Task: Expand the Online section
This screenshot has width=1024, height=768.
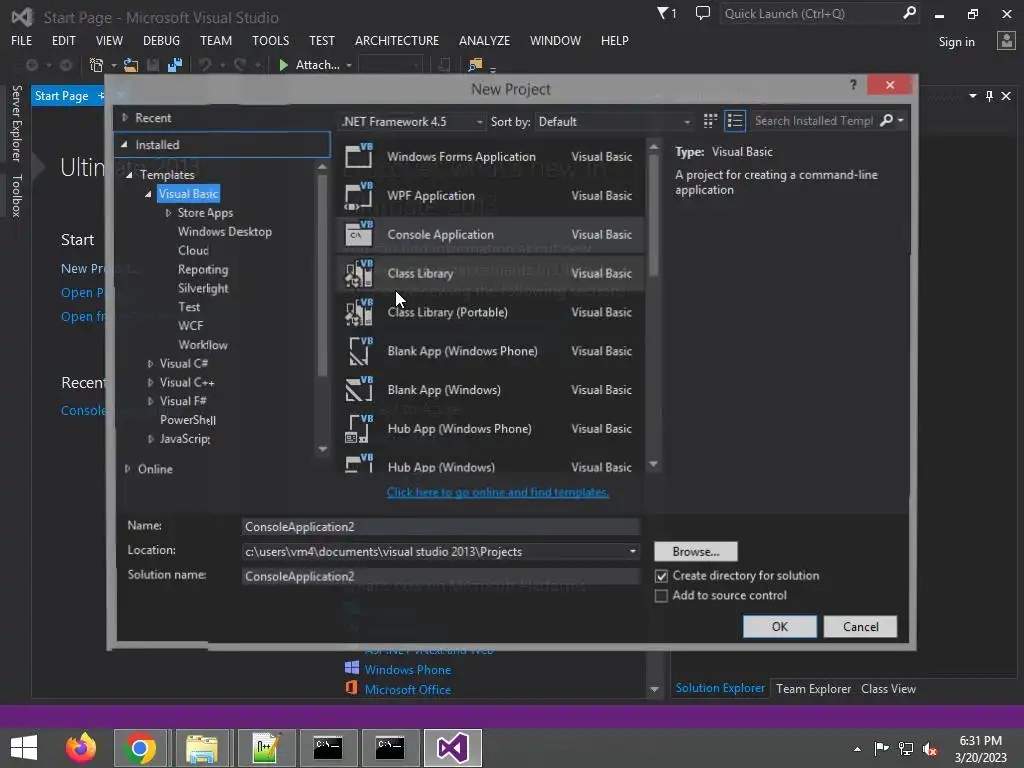Action: 127,469
